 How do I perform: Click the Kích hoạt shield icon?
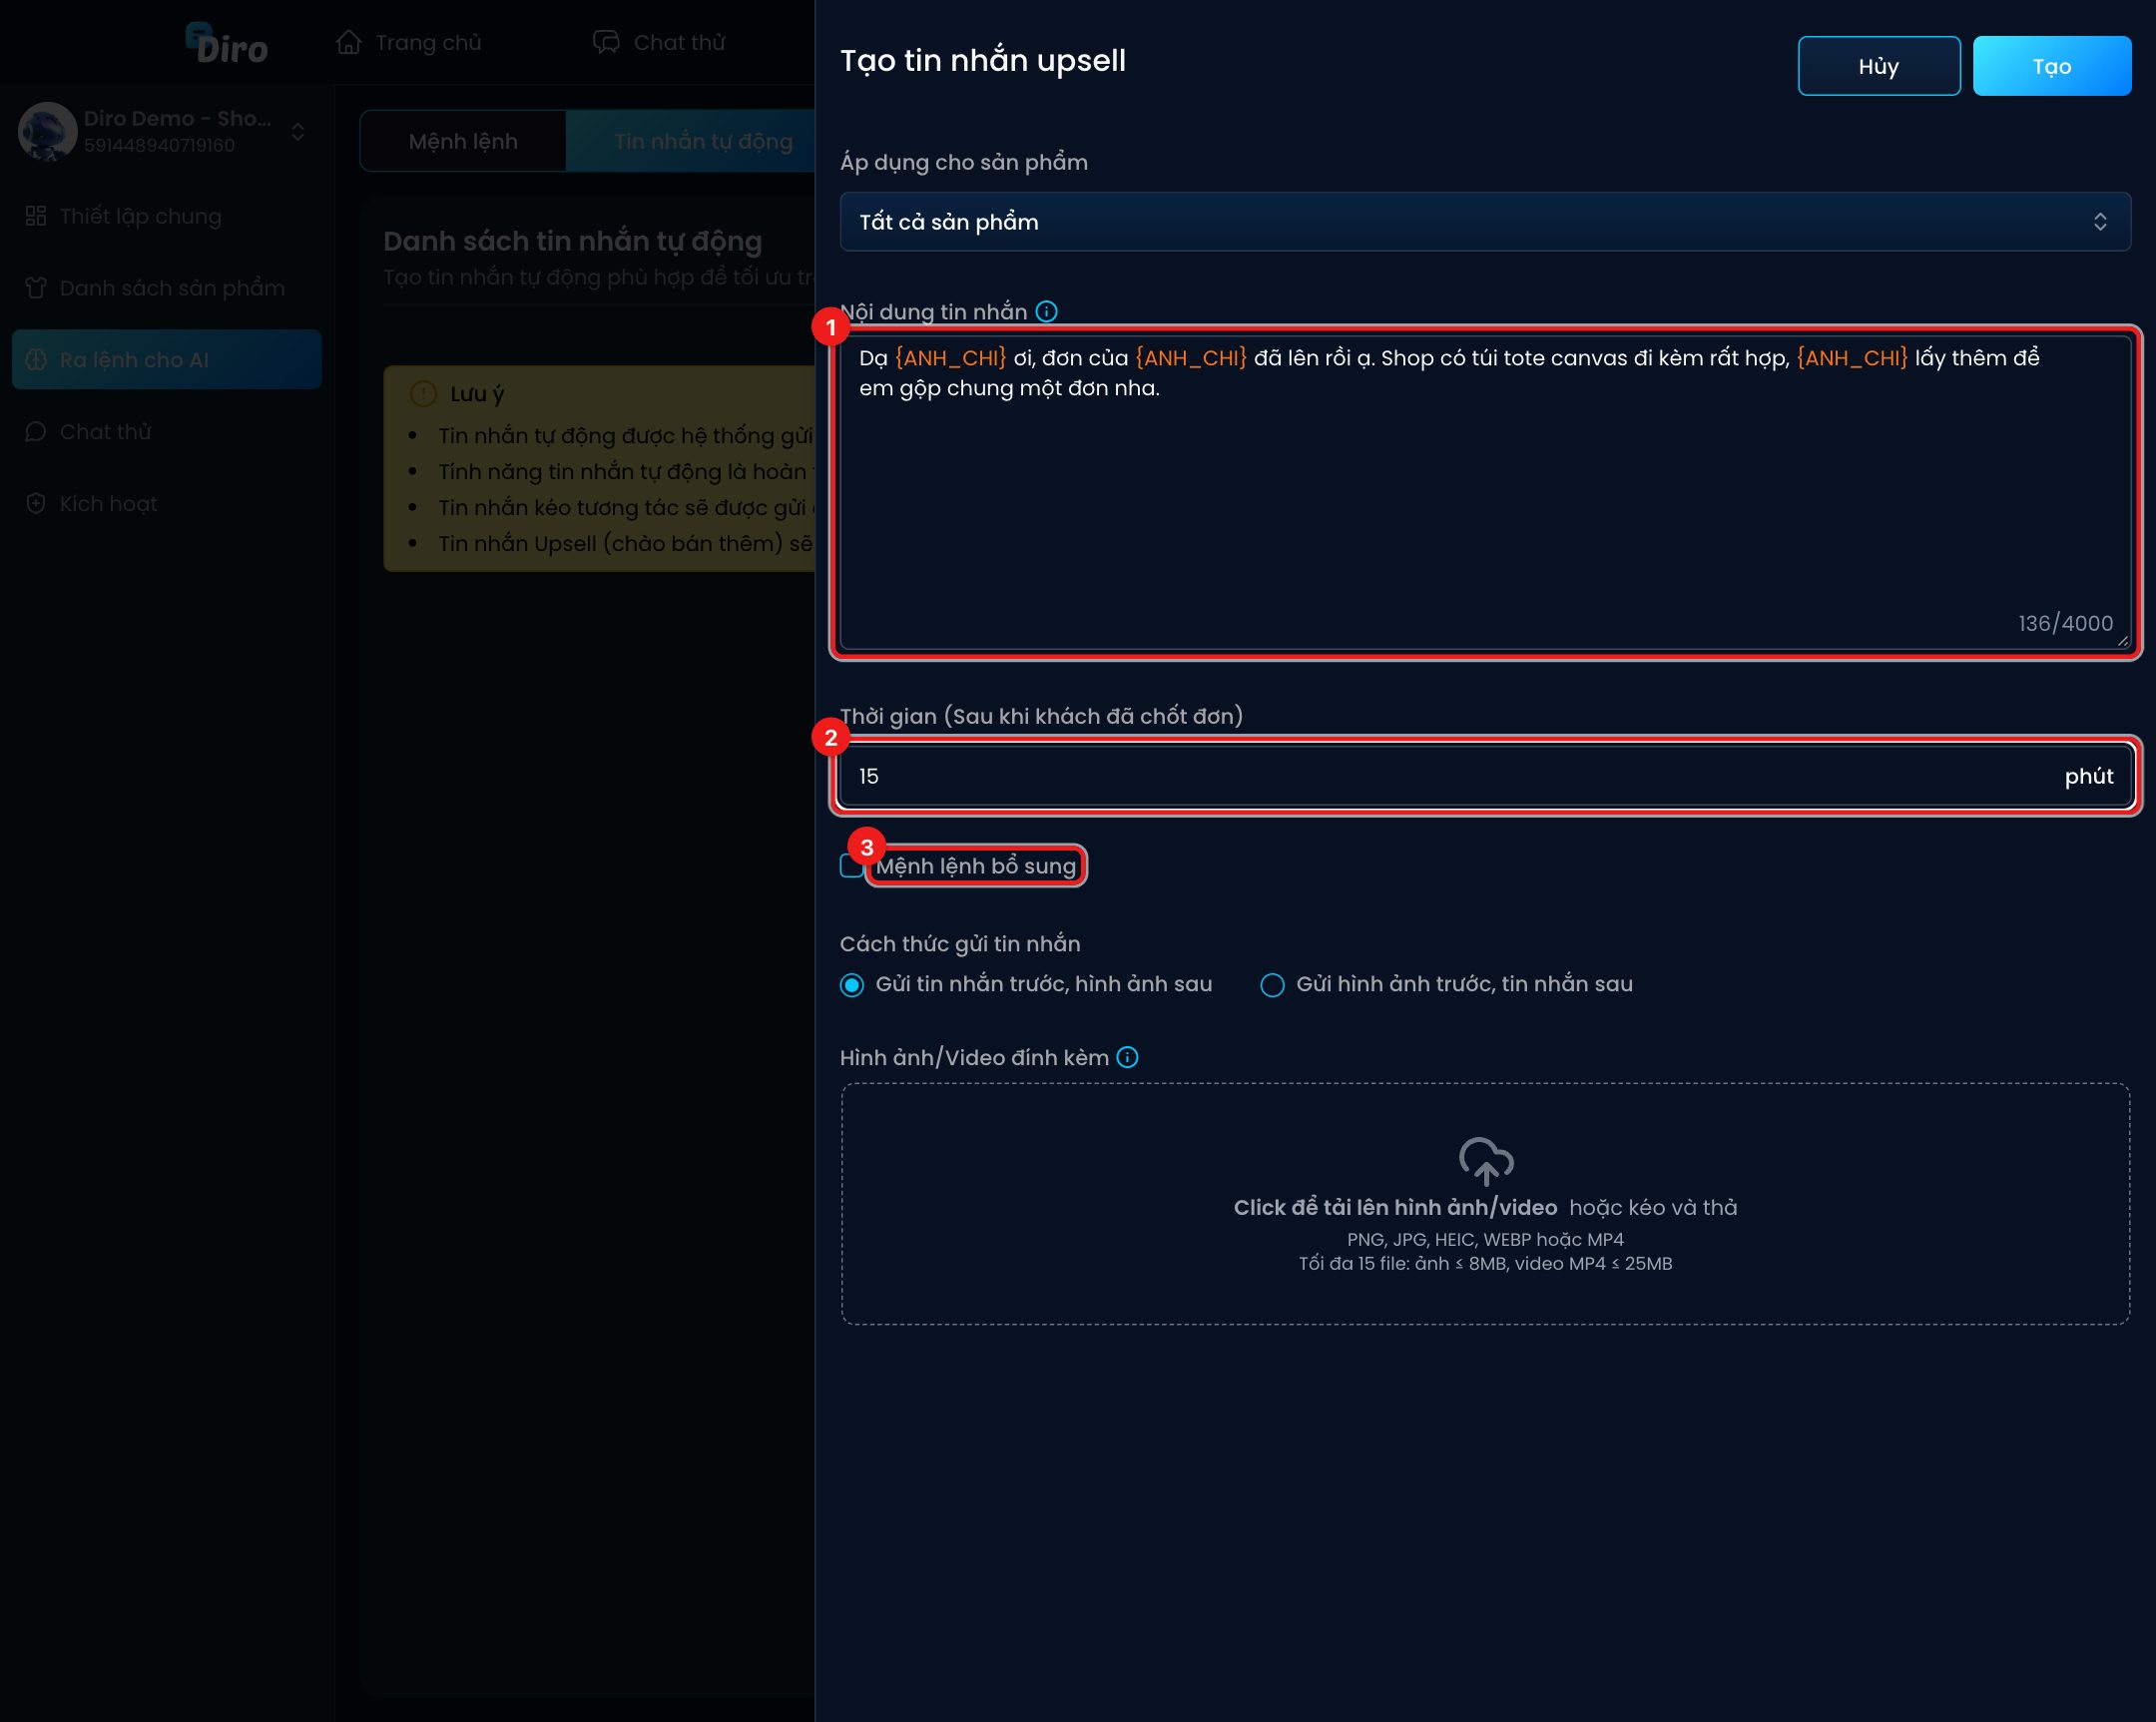[x=36, y=504]
